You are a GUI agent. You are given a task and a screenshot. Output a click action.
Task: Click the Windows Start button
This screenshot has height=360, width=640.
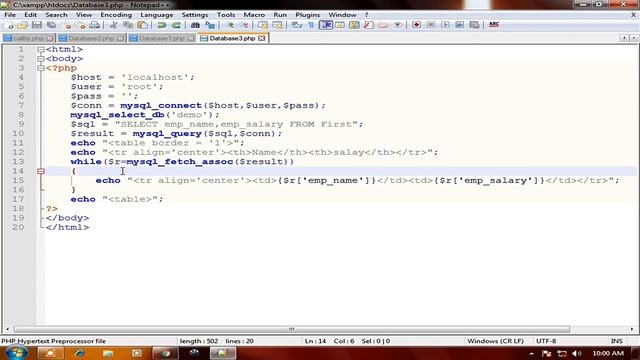[x=16, y=353]
